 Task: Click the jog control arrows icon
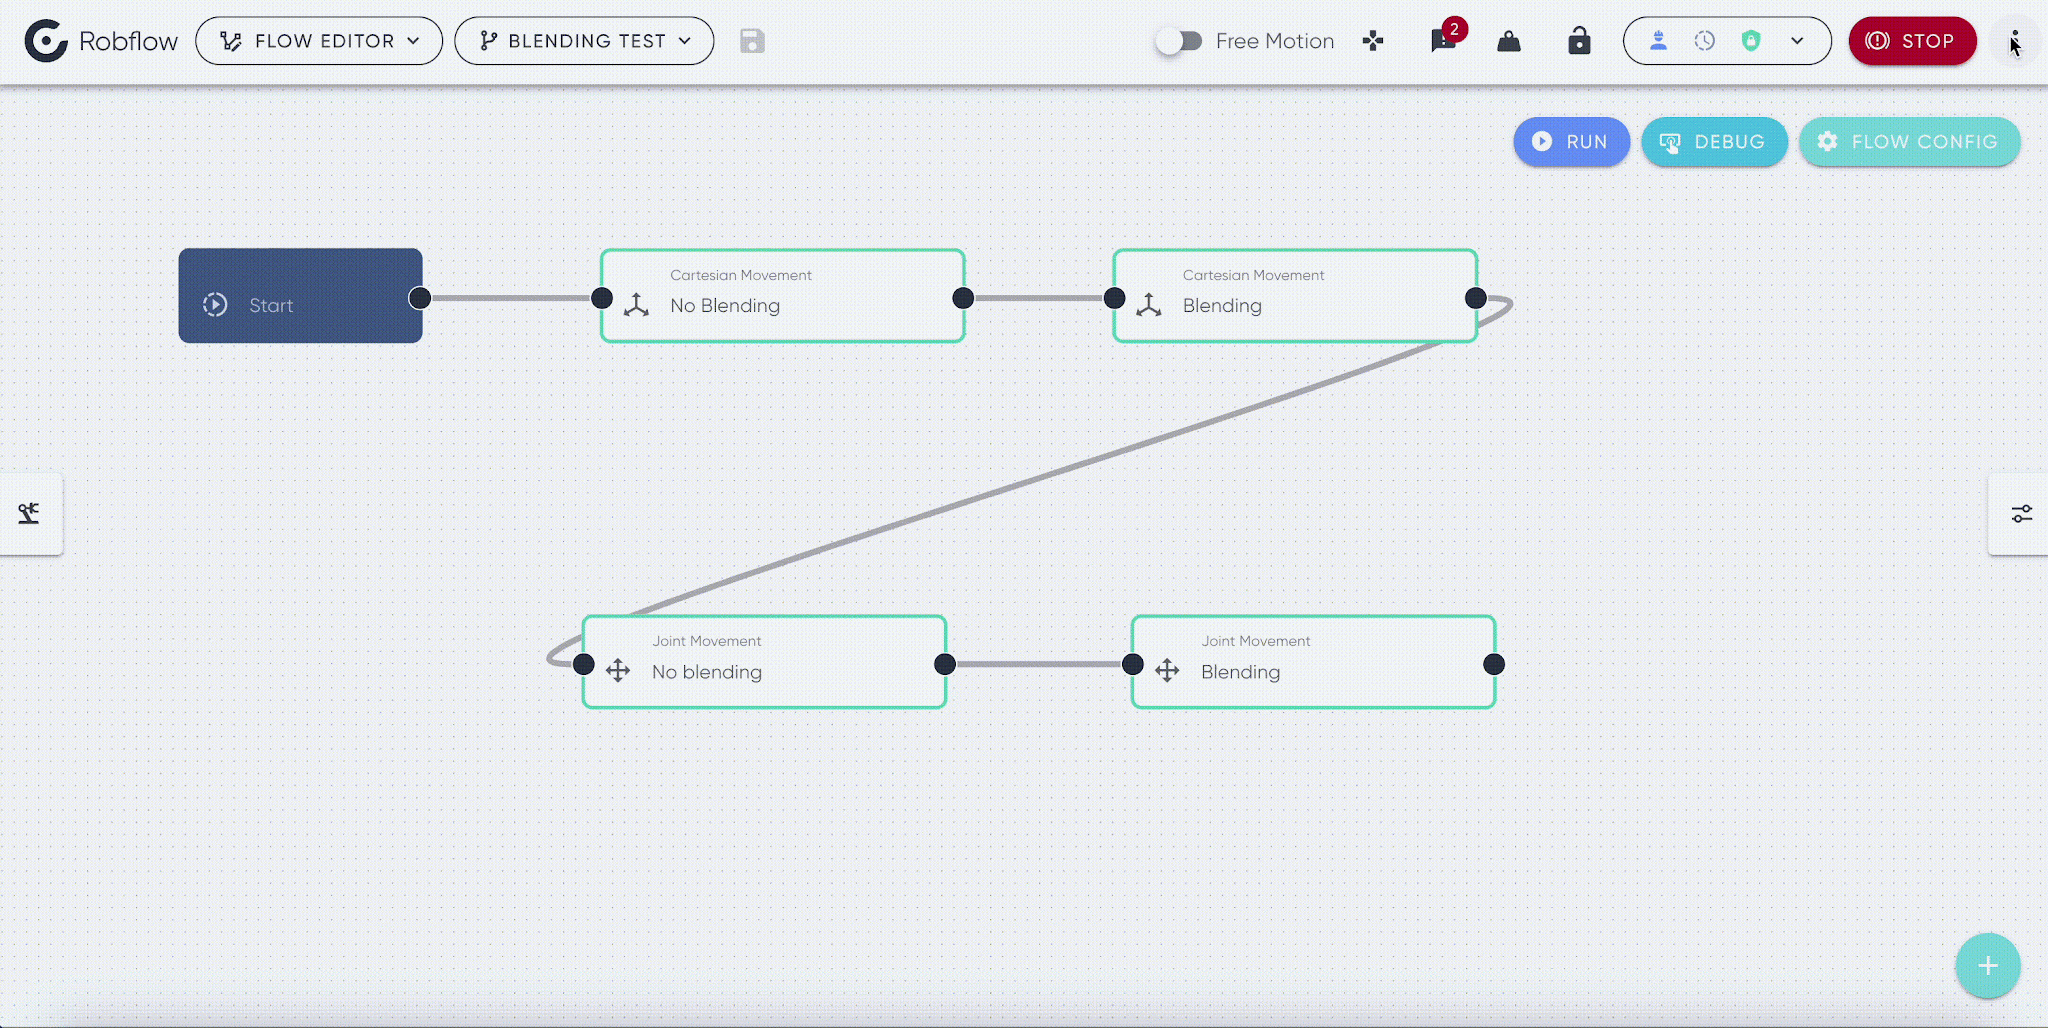[x=1373, y=41]
